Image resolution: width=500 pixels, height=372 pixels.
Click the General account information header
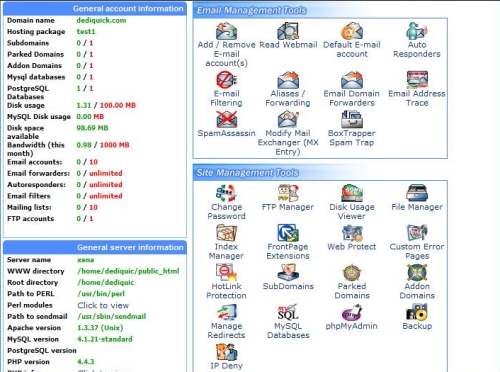click(128, 9)
